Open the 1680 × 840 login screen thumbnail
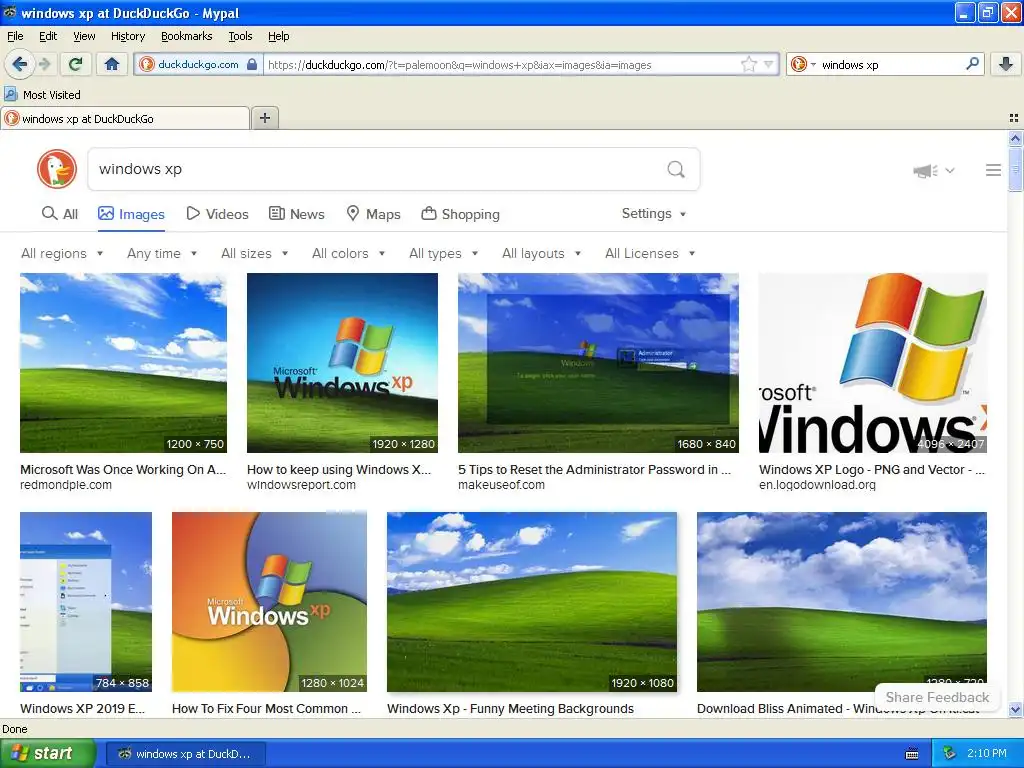1024x768 pixels. point(598,363)
